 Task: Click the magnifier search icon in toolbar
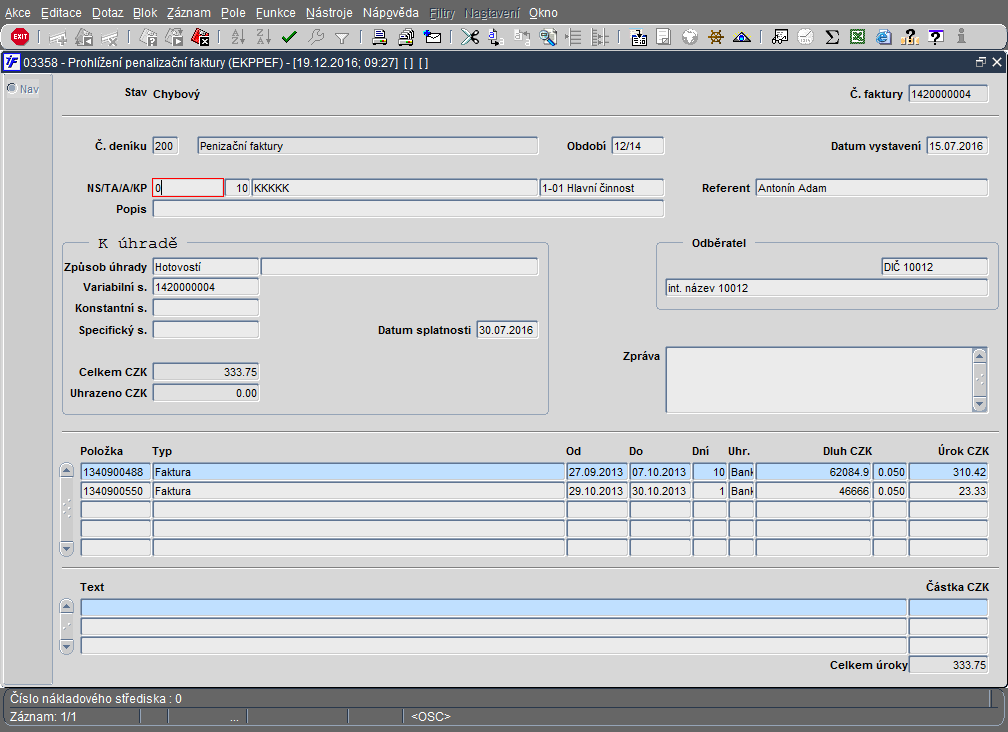(548, 37)
